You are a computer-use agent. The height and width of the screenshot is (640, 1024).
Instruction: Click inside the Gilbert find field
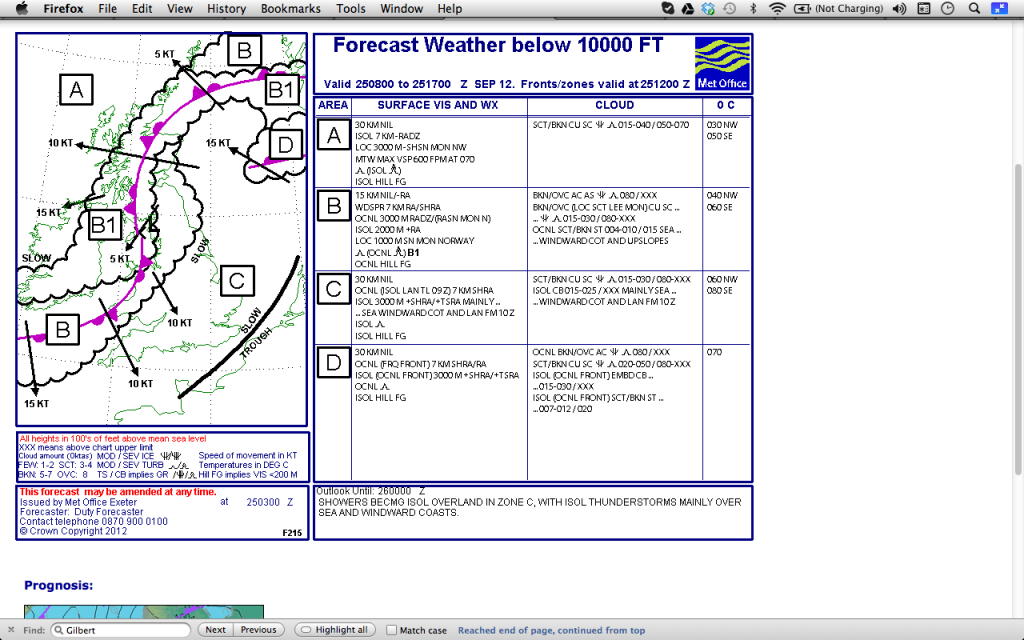point(120,630)
